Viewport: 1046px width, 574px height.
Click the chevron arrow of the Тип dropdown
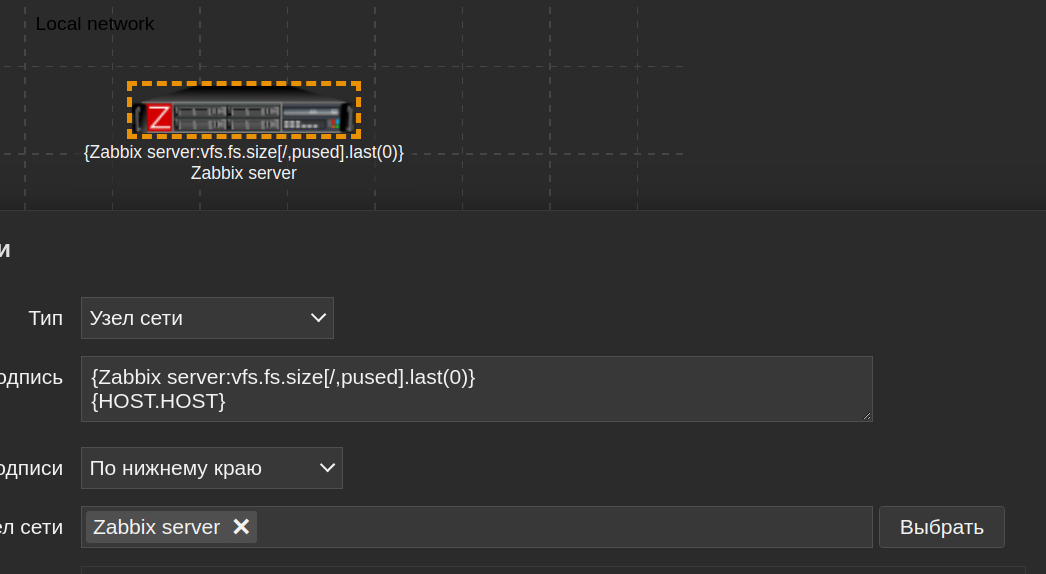tap(319, 318)
